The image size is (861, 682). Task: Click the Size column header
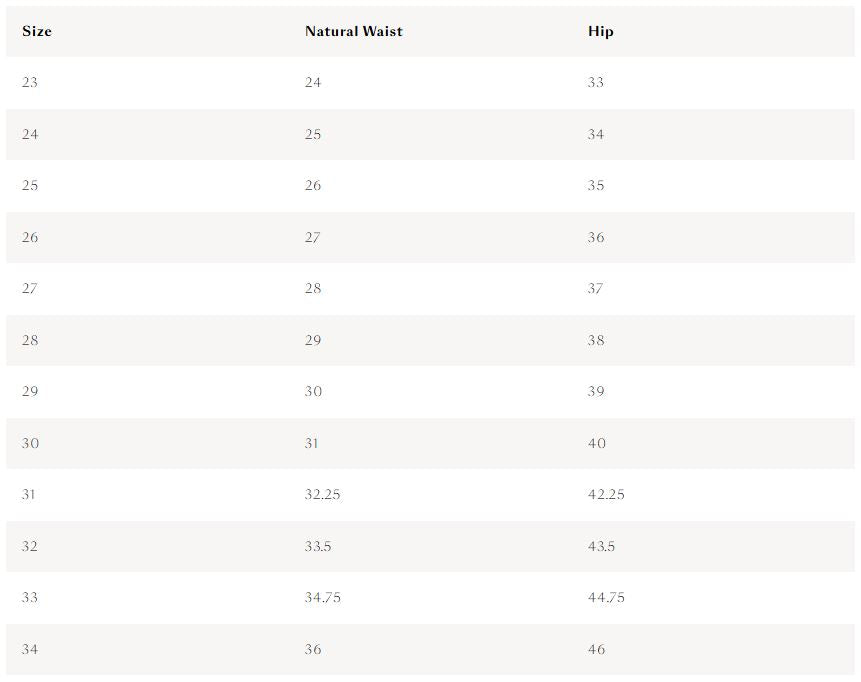click(37, 31)
